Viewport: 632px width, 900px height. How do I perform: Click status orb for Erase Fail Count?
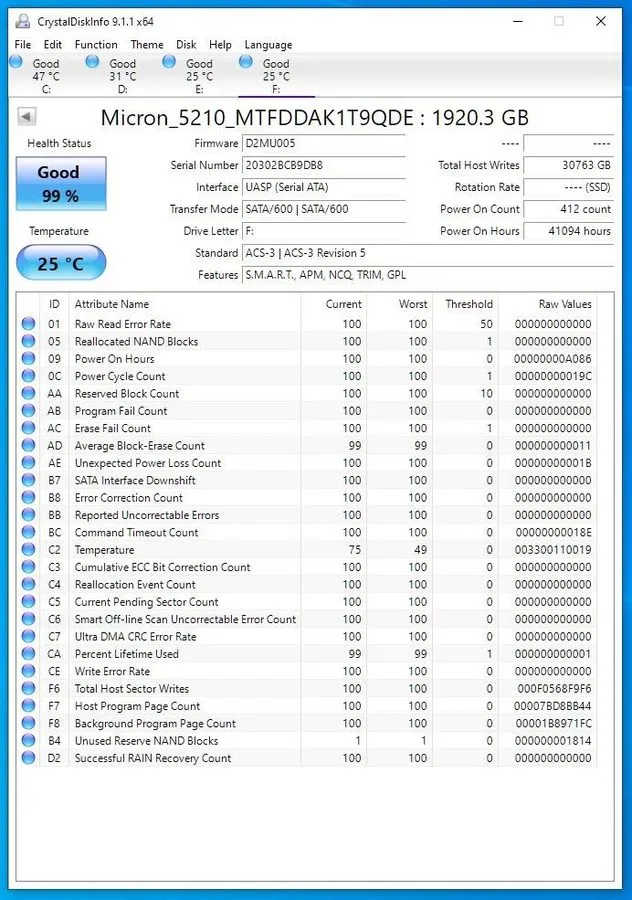(28, 428)
